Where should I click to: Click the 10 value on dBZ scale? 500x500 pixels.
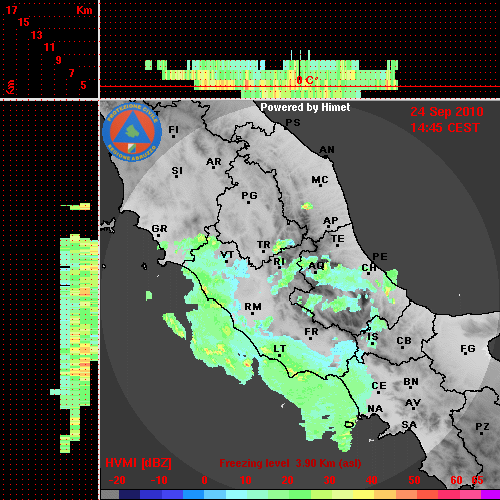click(246, 480)
